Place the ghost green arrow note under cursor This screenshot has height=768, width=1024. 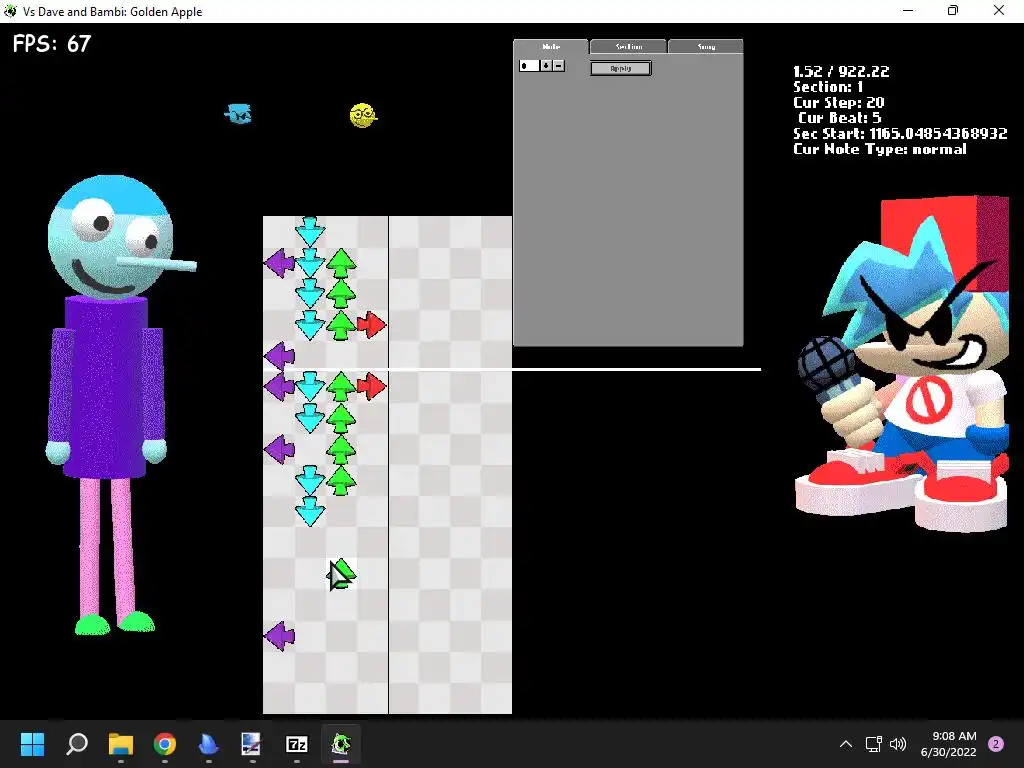(341, 575)
